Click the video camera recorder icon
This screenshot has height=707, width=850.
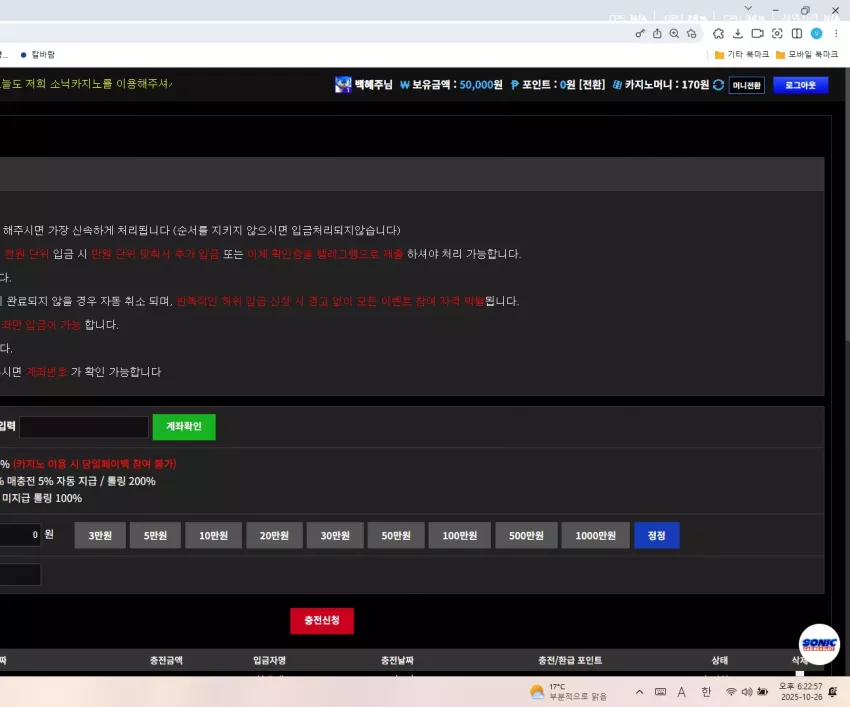click(757, 34)
